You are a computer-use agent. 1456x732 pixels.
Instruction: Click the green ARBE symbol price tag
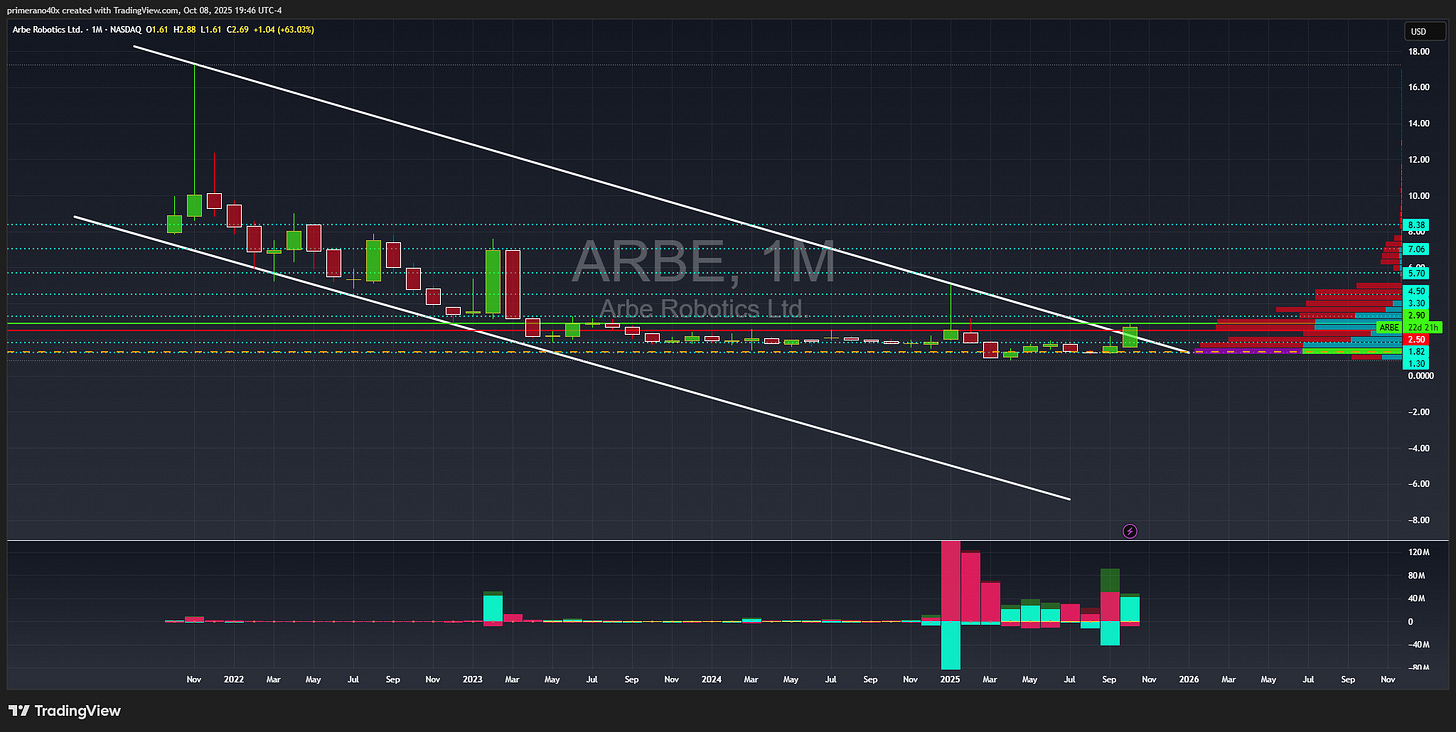click(1388, 327)
